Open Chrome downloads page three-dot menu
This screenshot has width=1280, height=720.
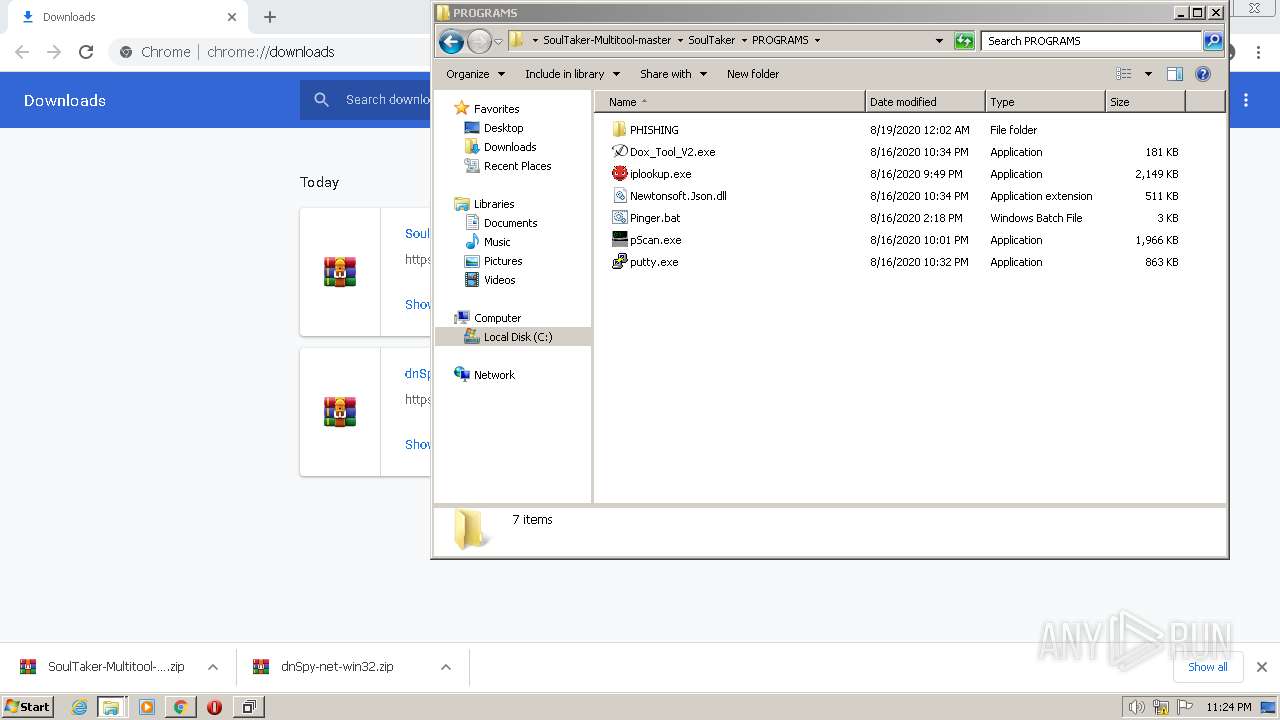pos(1246,100)
